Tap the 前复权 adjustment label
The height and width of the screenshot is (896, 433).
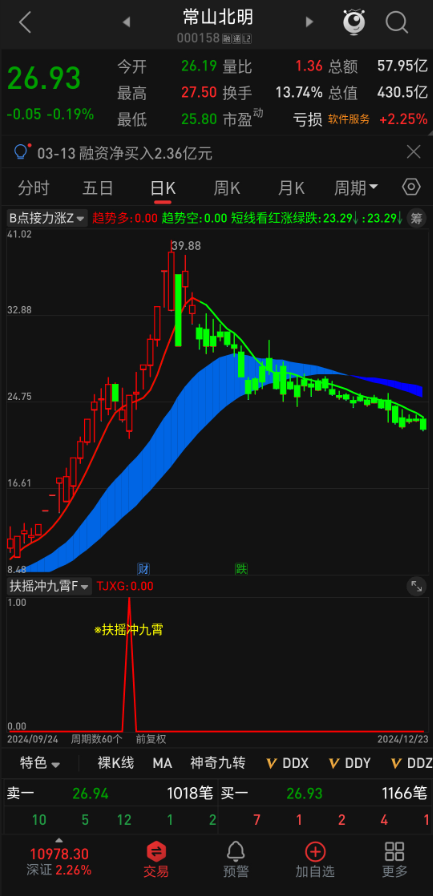coord(151,739)
